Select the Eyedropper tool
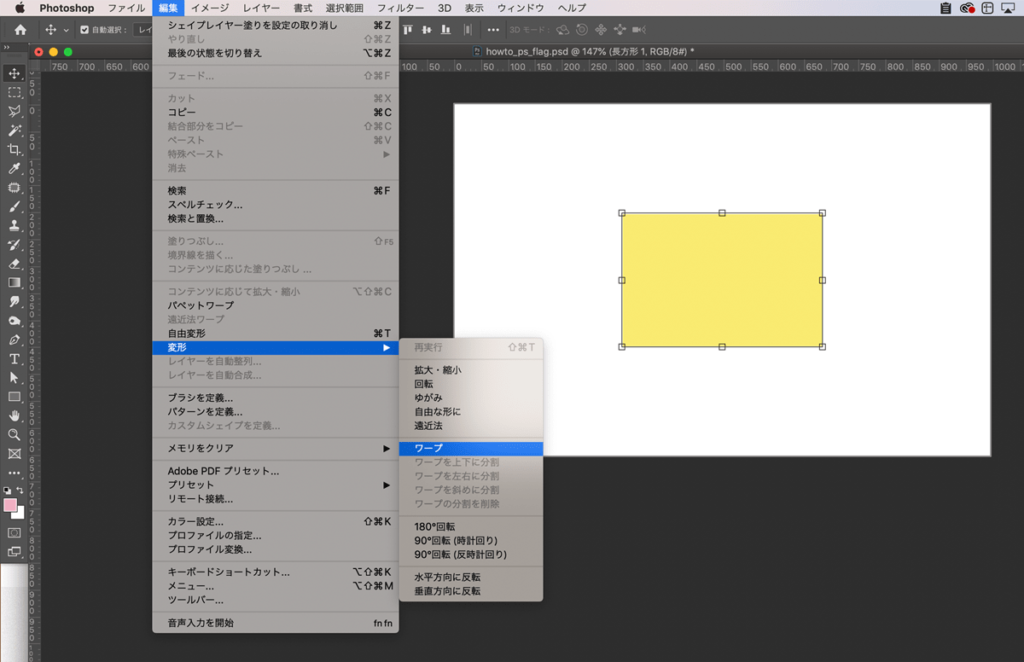1024x662 pixels. (x=15, y=168)
